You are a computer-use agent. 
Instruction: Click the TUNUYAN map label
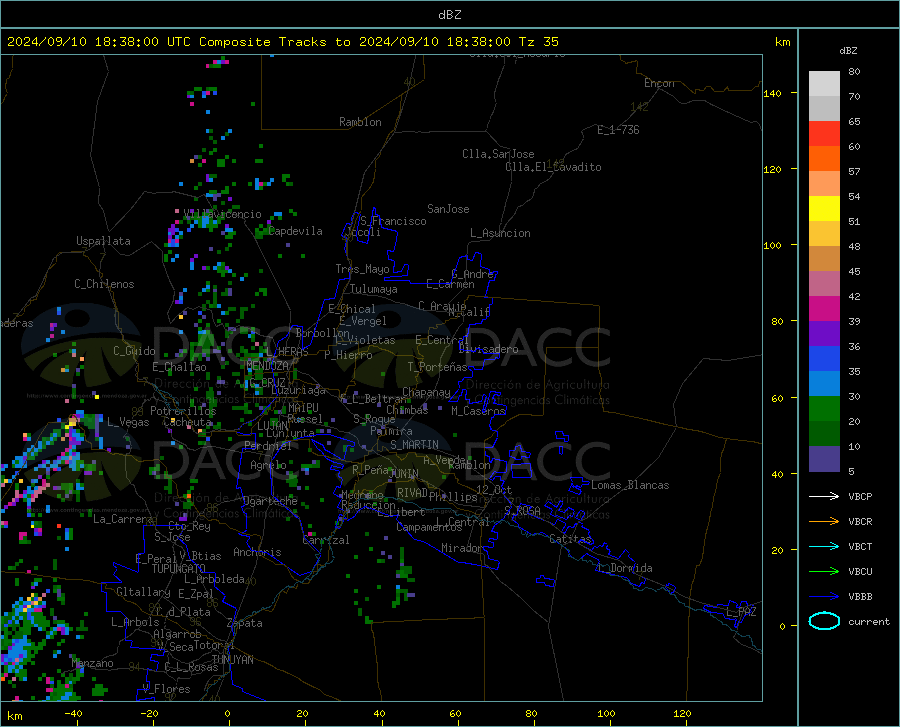point(232,660)
